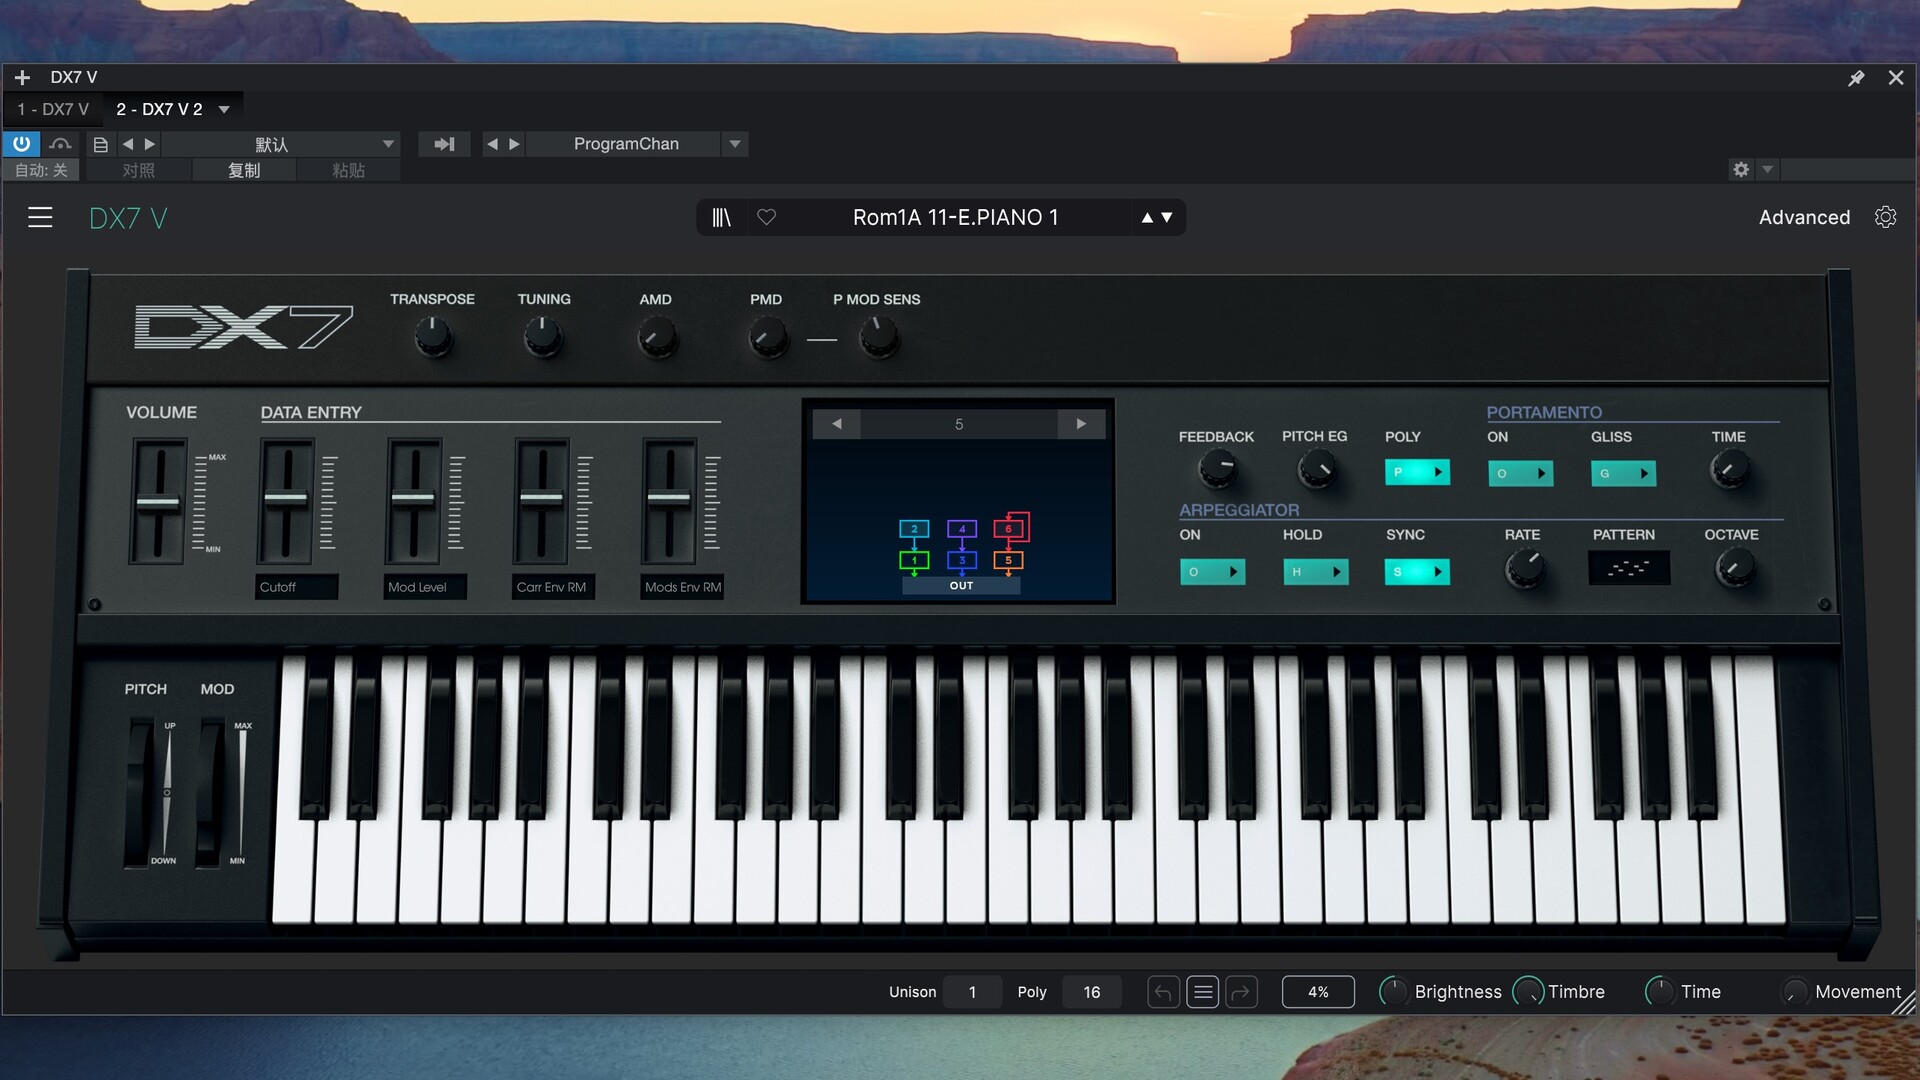The height and width of the screenshot is (1080, 1920).
Task: Open the Mods Env RM macro assignment field
Action: click(x=682, y=587)
